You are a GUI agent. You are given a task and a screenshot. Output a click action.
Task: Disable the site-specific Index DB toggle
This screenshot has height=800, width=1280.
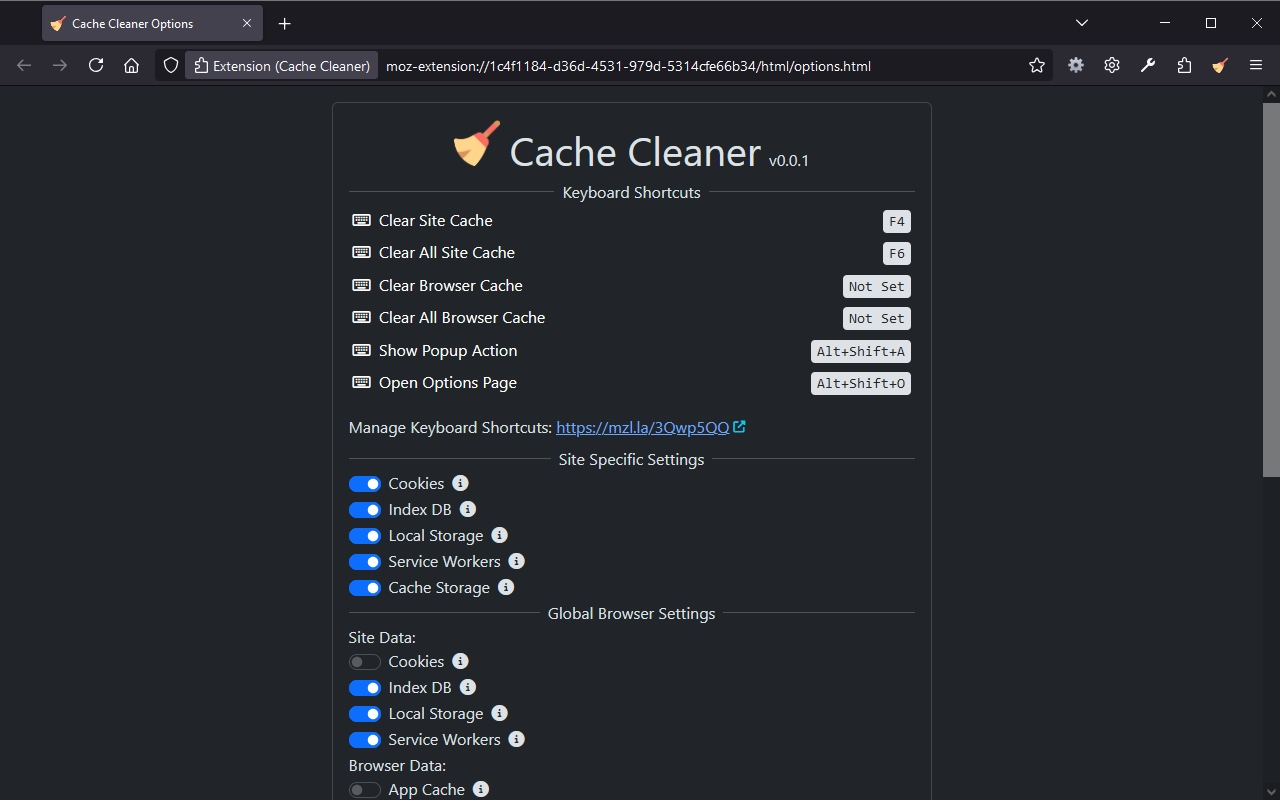tap(365, 510)
